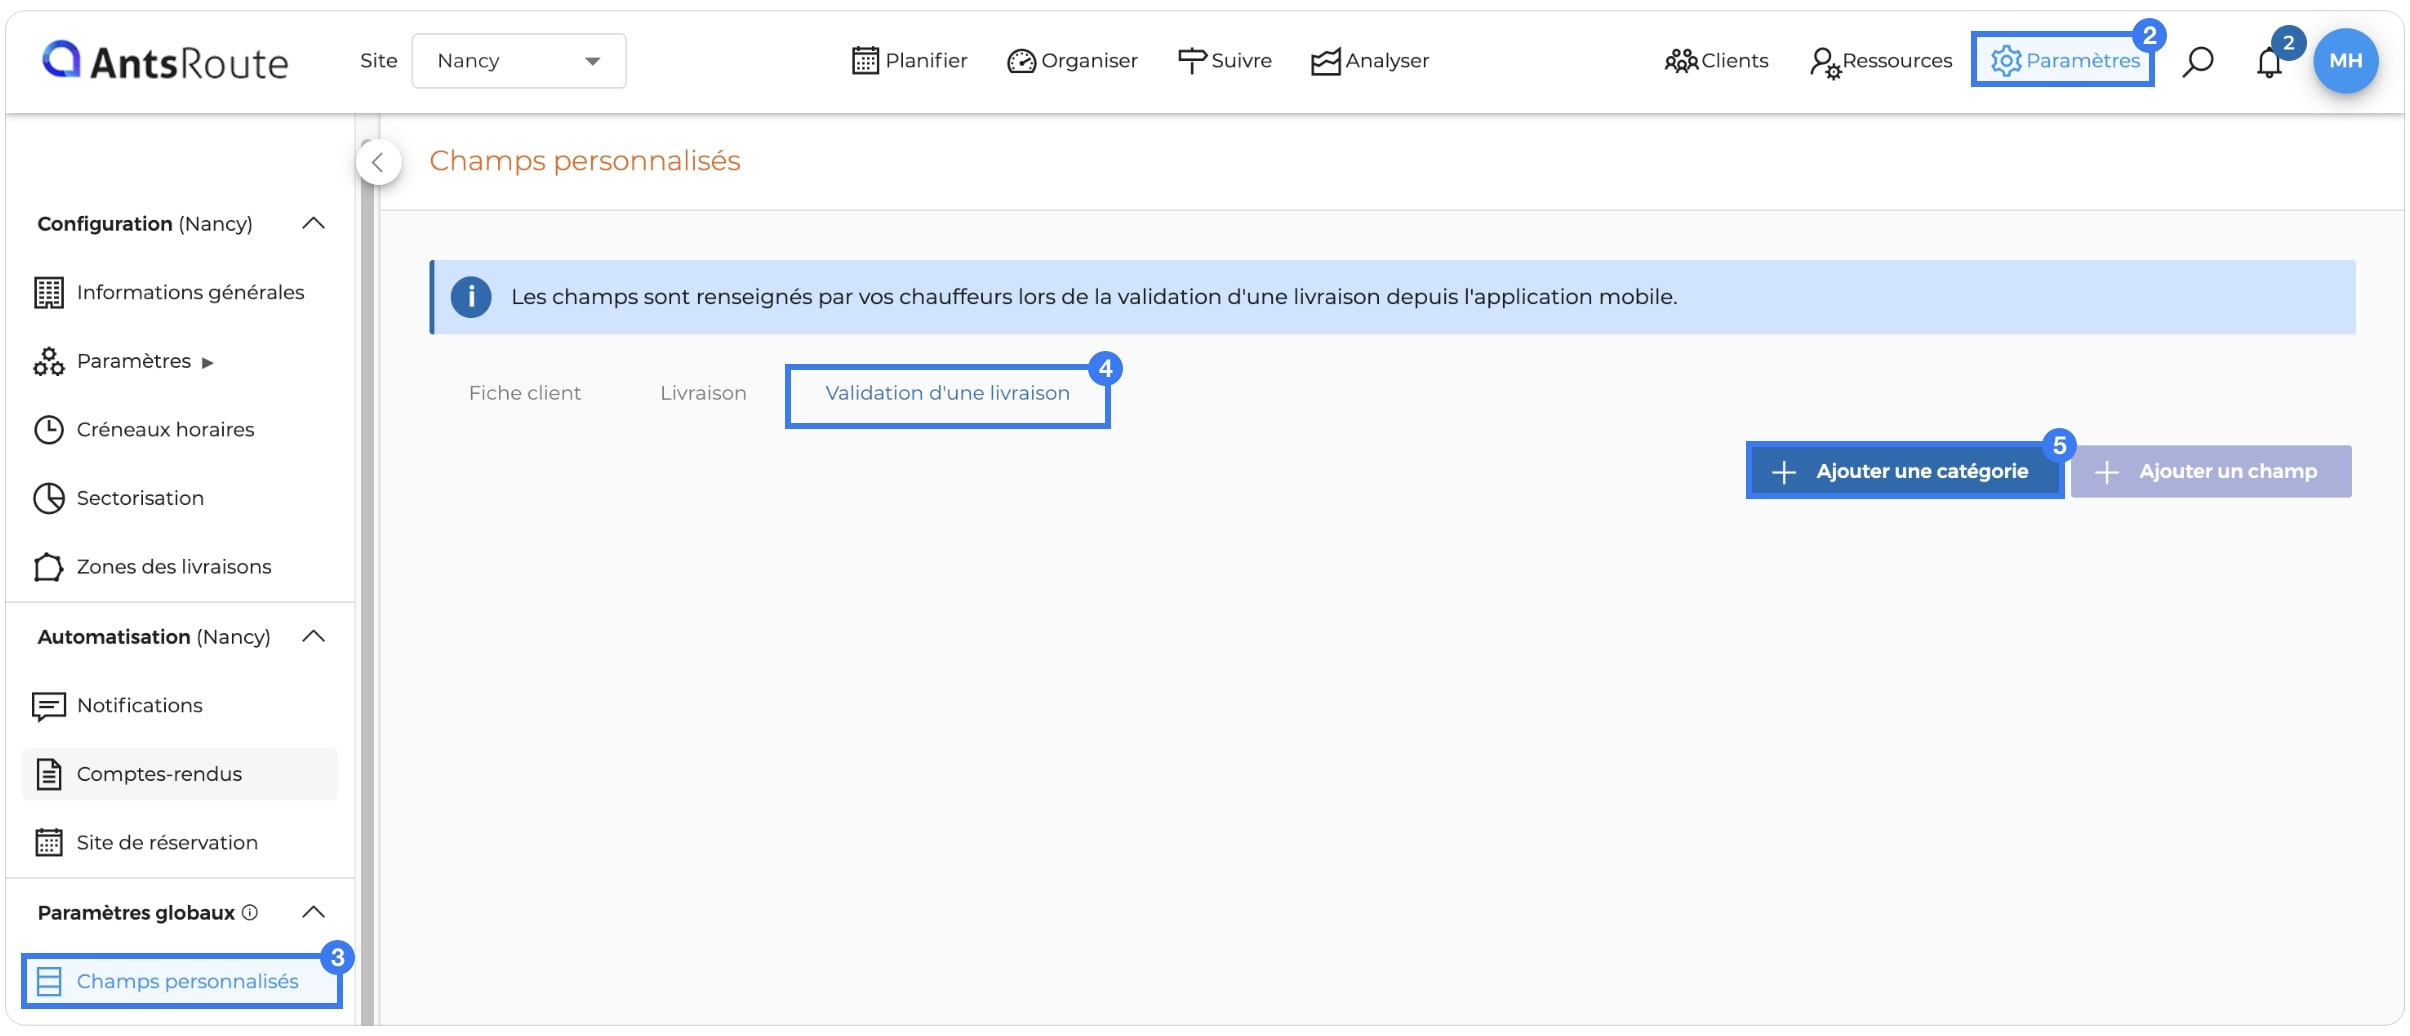The image size is (2410, 1036).
Task: Open Créneaux horaires
Action: 166,429
